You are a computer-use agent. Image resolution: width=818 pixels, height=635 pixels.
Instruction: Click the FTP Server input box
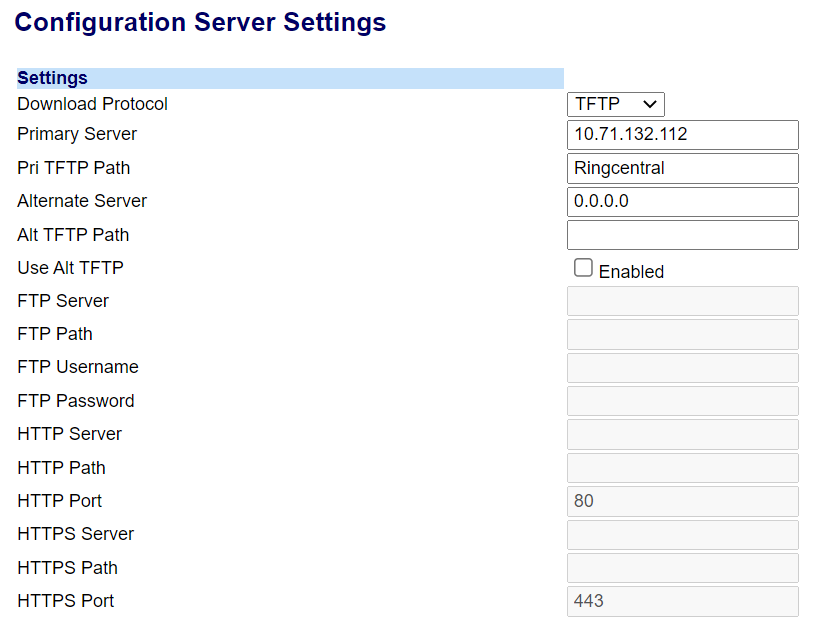[682, 301]
